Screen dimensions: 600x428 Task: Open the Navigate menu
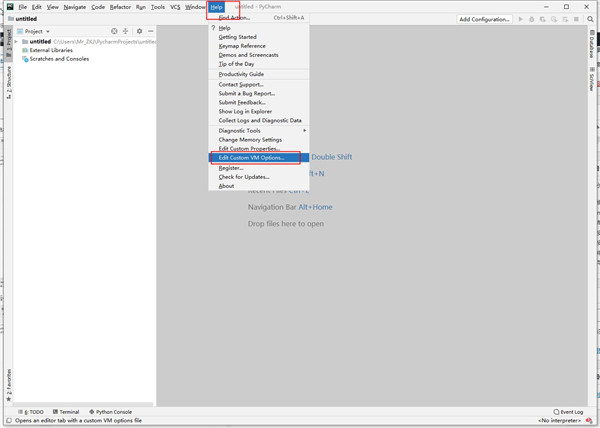pos(75,7)
